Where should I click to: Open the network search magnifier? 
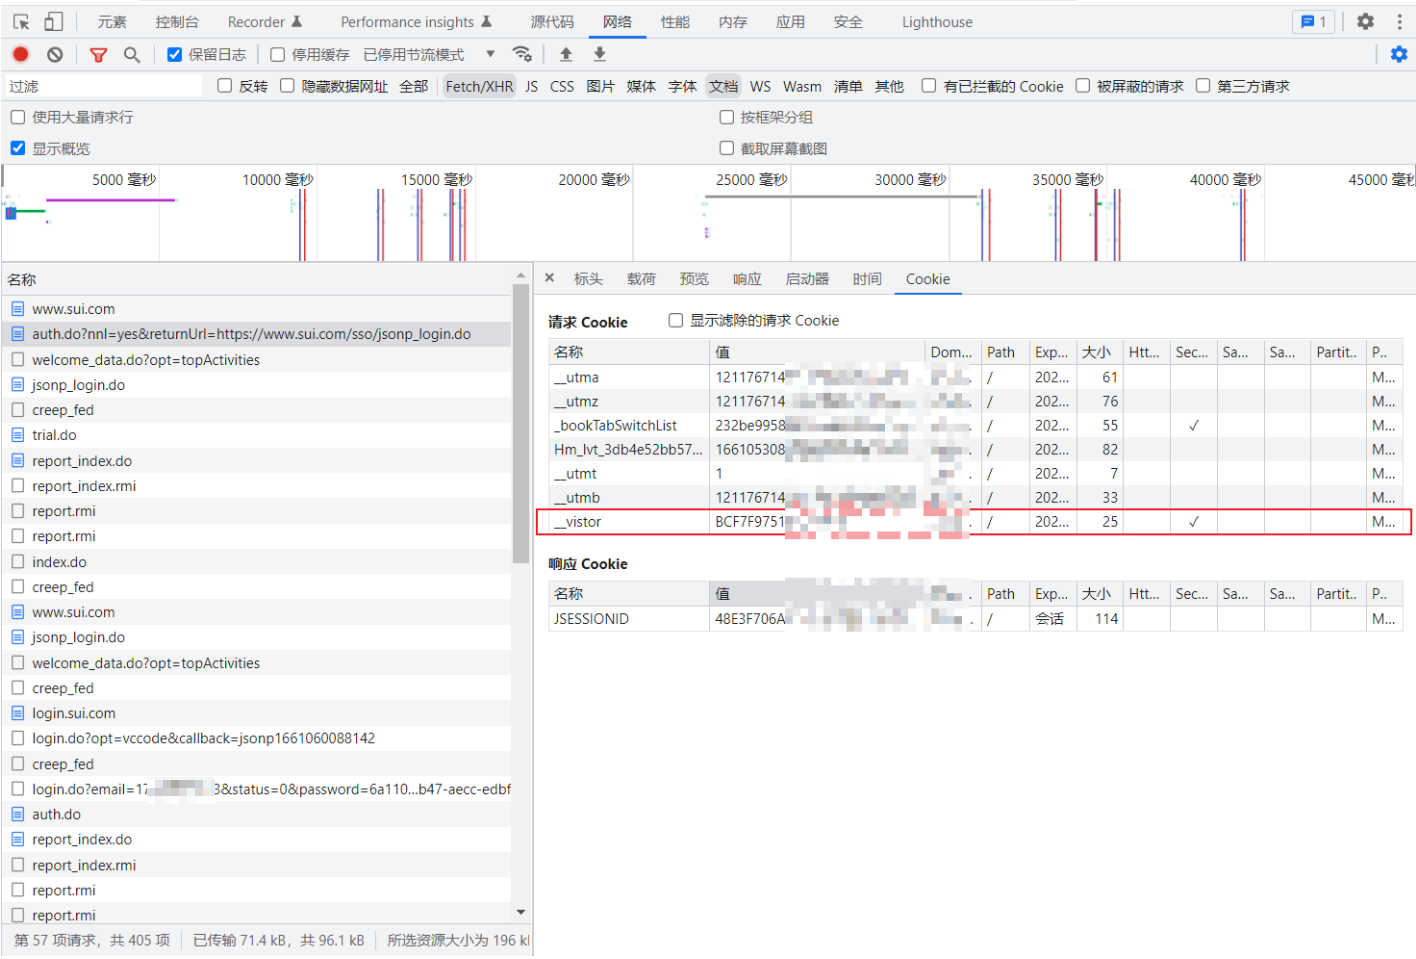point(132,55)
